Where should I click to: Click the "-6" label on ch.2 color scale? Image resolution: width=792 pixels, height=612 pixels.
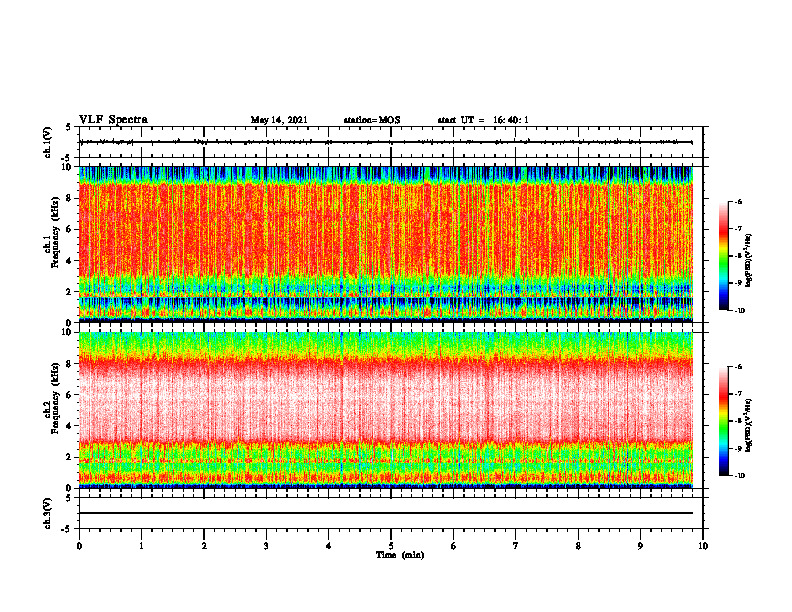coord(739,367)
